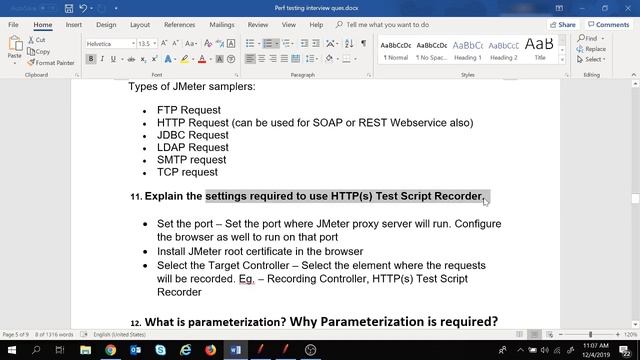Justify the paragraph text

[x=284, y=59]
